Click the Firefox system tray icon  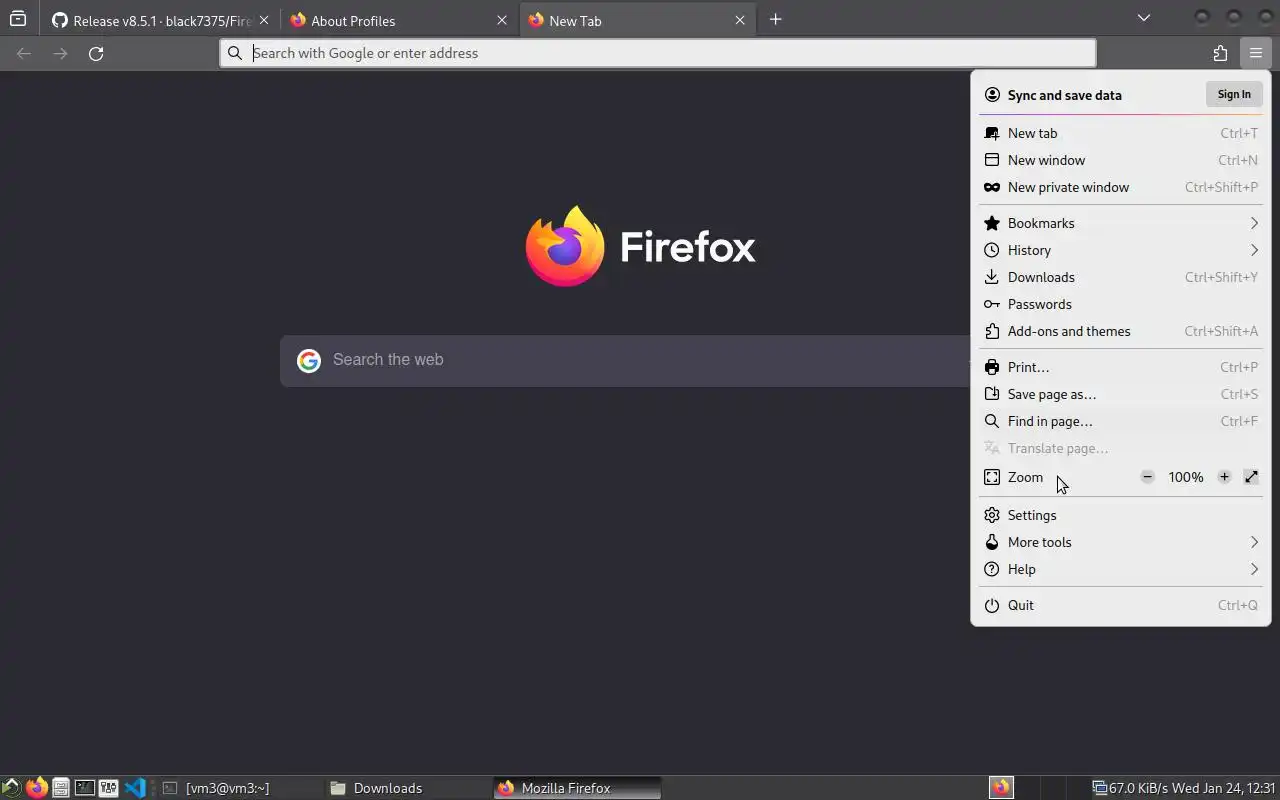pos(1001,788)
